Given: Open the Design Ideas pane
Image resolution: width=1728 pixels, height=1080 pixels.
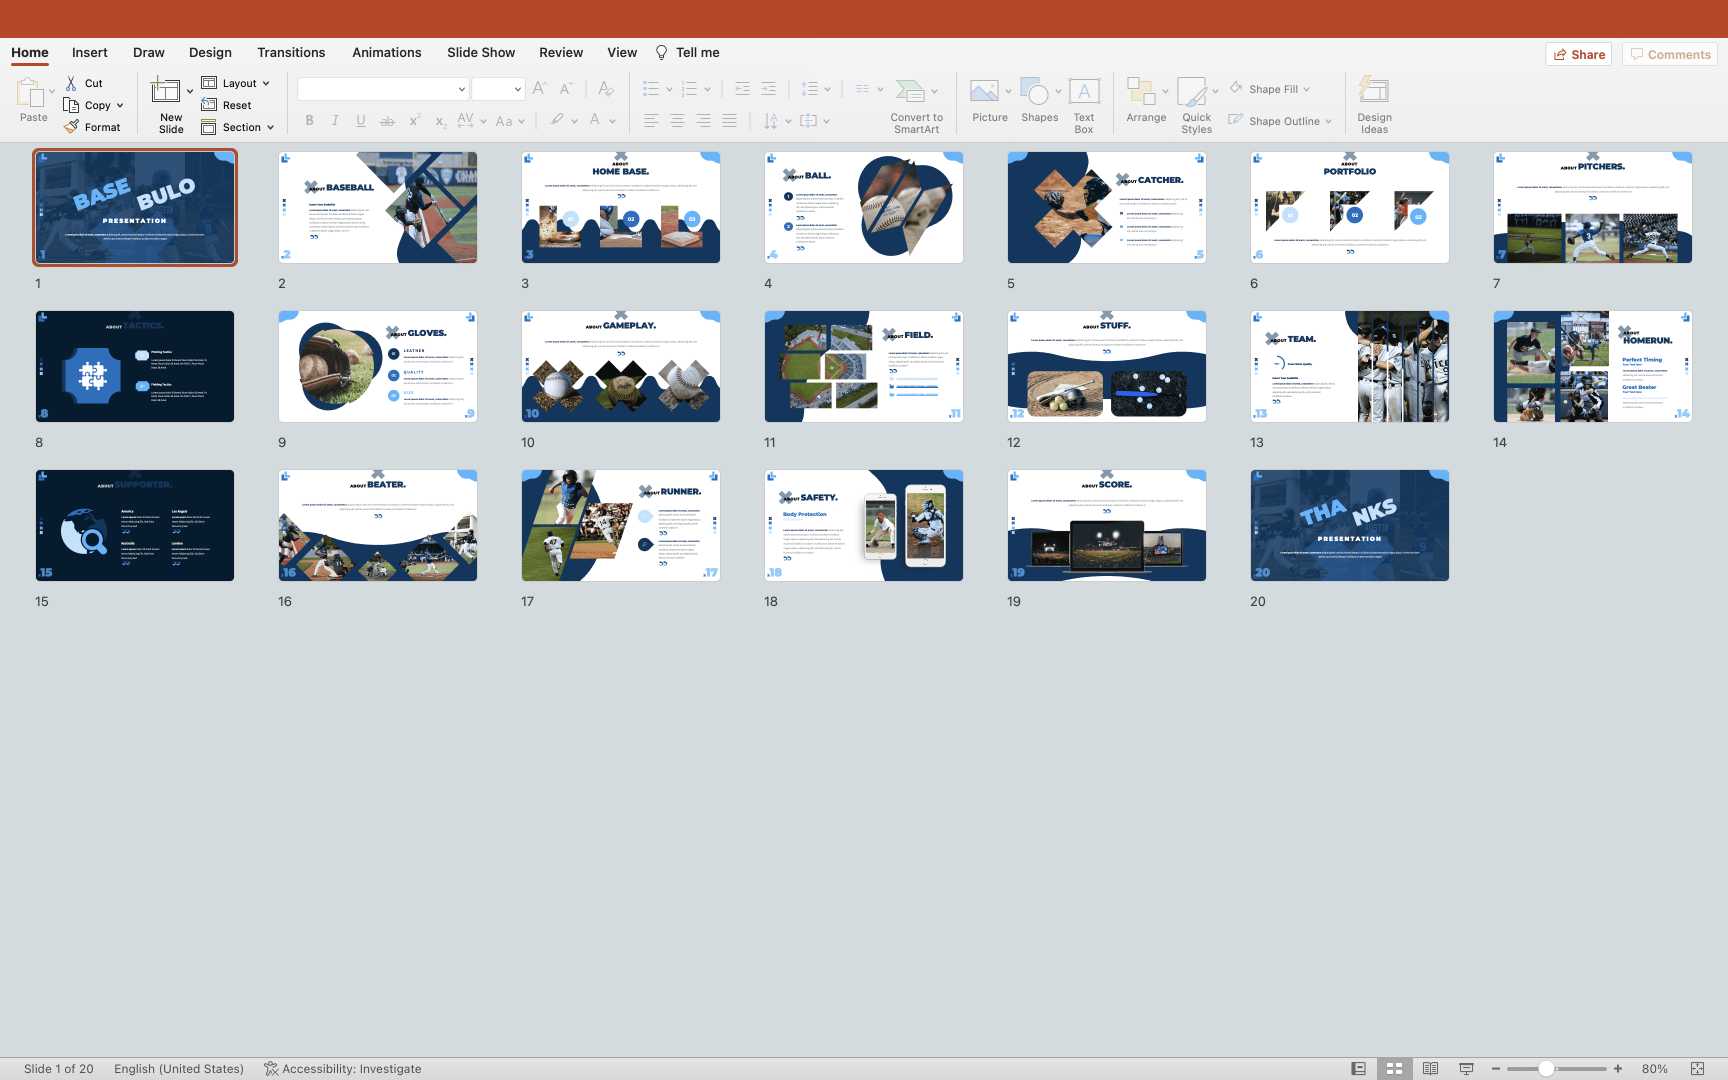Looking at the screenshot, I should pos(1373,92).
